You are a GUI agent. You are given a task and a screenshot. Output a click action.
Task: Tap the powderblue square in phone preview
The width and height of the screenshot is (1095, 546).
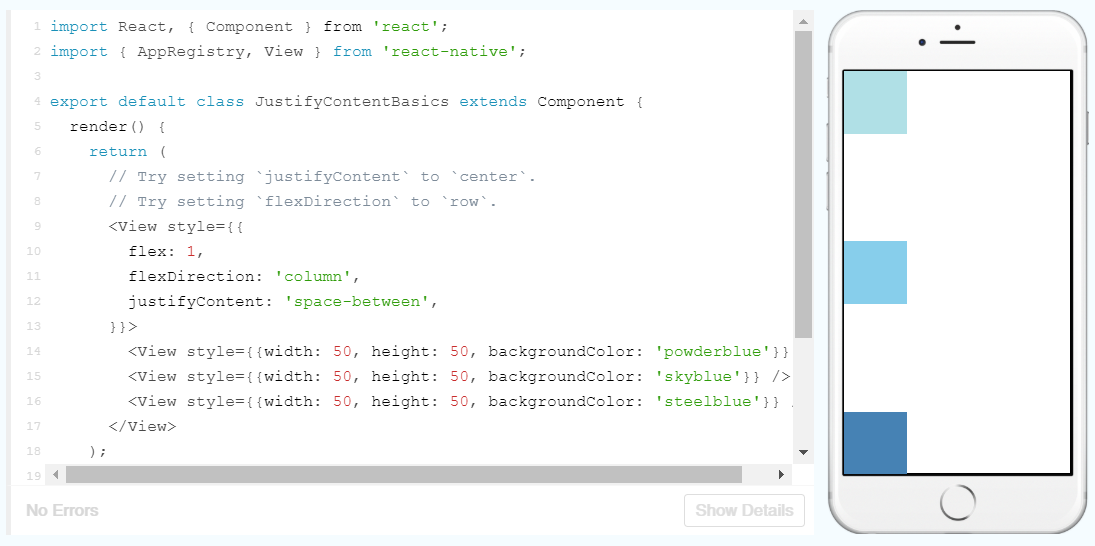875,102
